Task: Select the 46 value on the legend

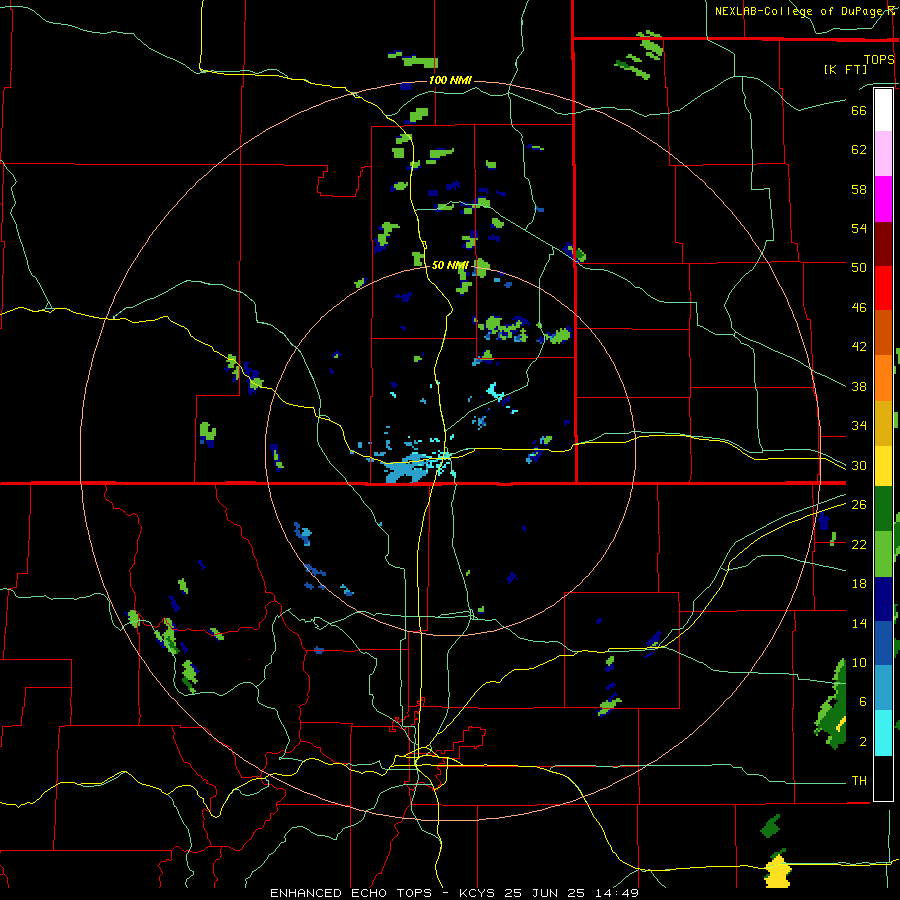Action: [859, 308]
